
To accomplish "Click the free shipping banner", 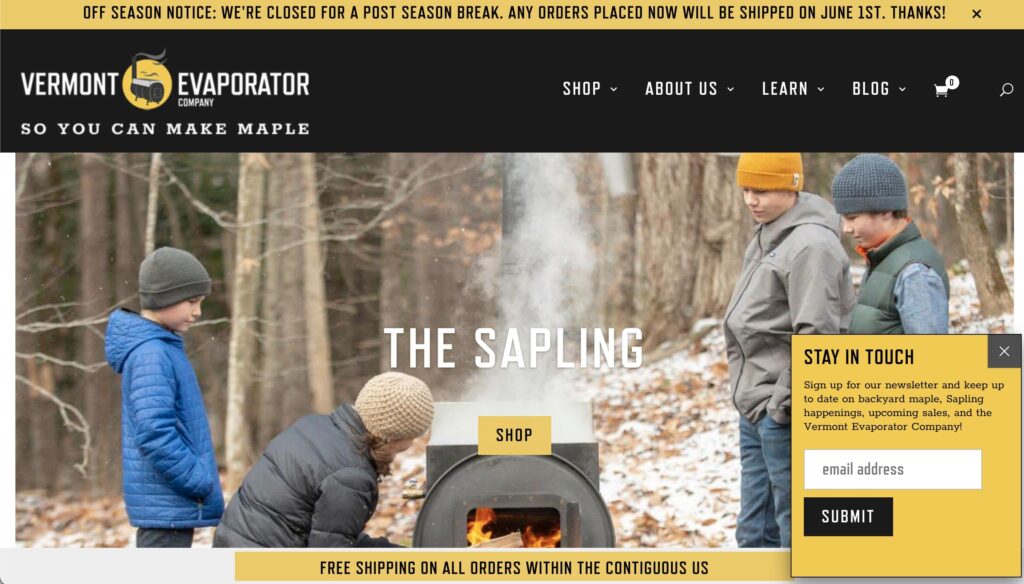I will (x=514, y=568).
